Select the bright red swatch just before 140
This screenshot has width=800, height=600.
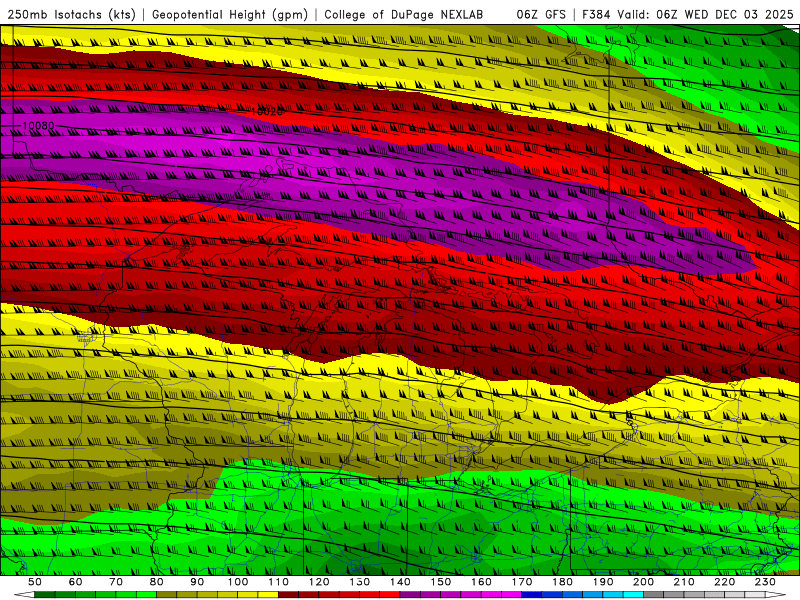click(x=390, y=594)
